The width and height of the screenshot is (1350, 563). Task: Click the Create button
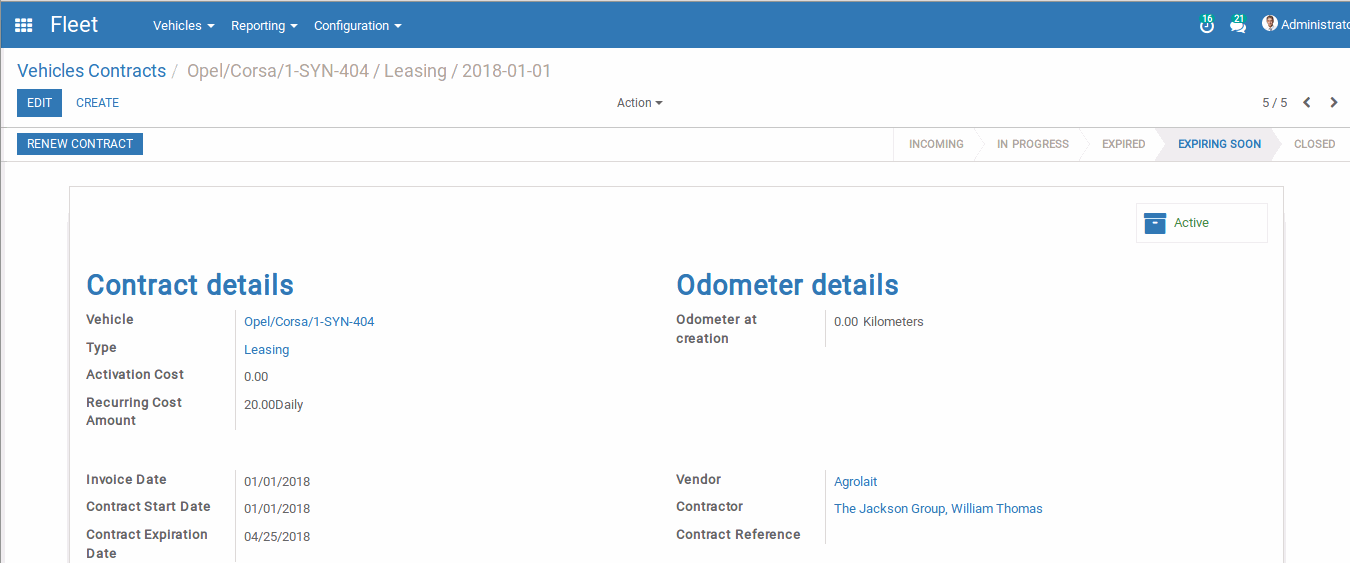coord(97,103)
